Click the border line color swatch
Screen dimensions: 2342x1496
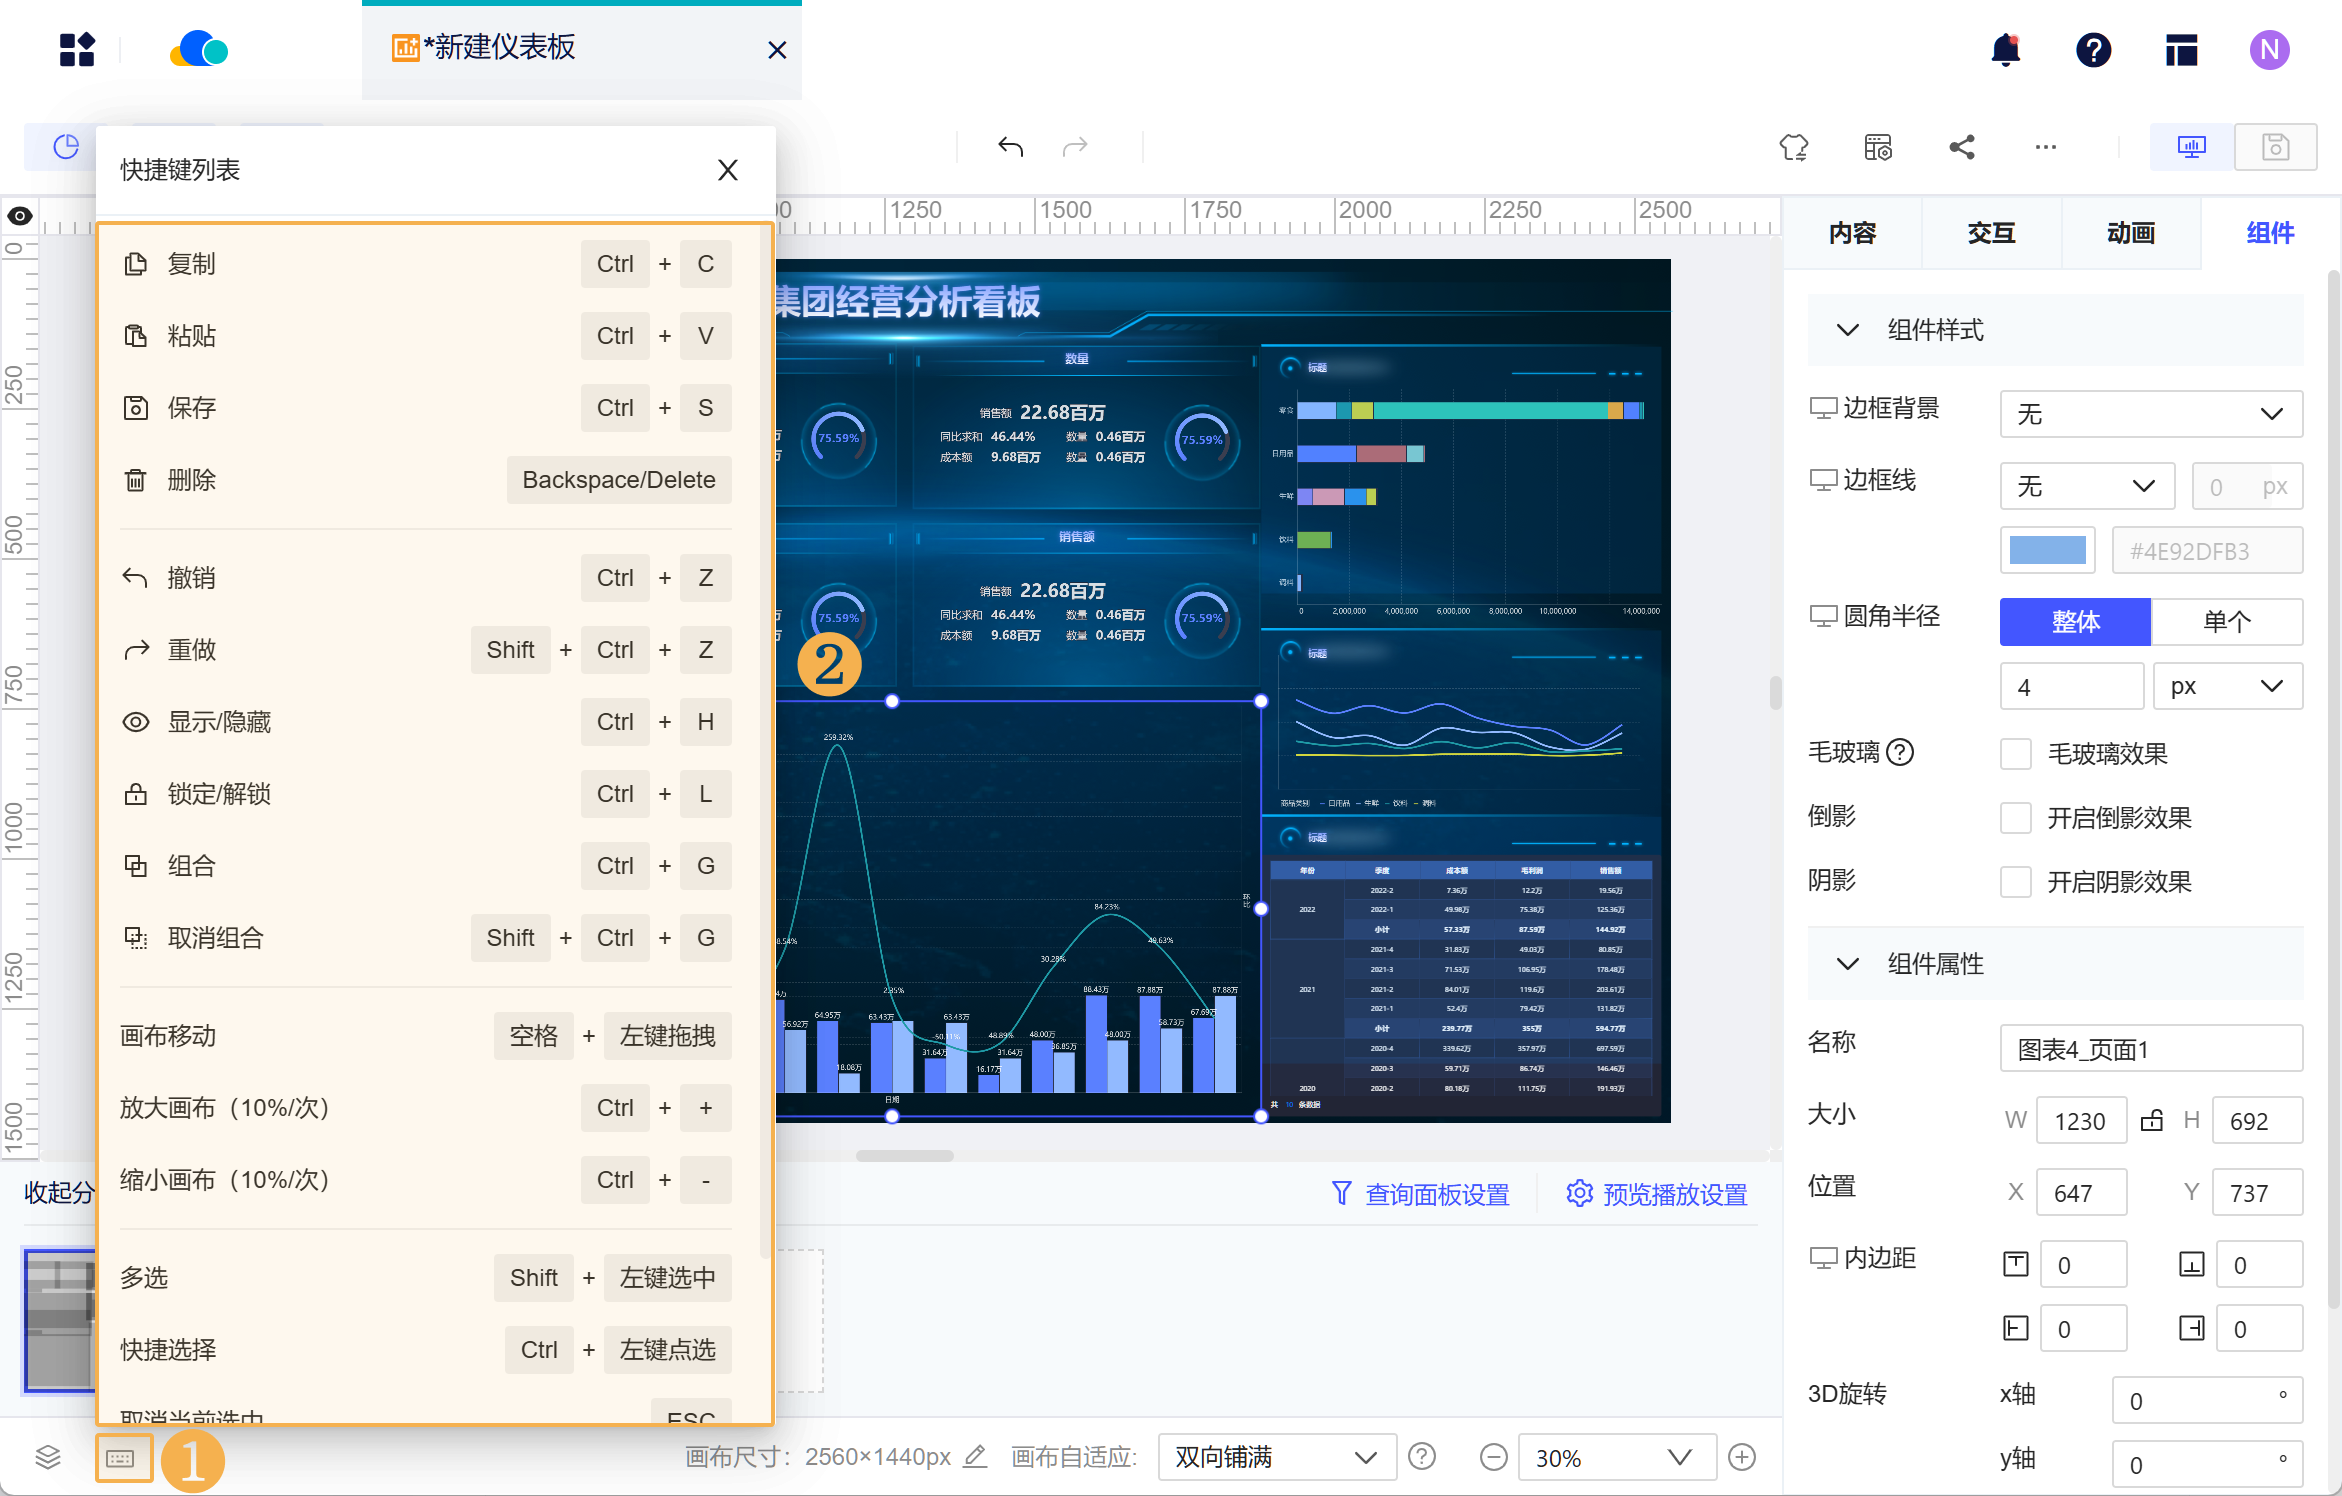coord(2047,550)
